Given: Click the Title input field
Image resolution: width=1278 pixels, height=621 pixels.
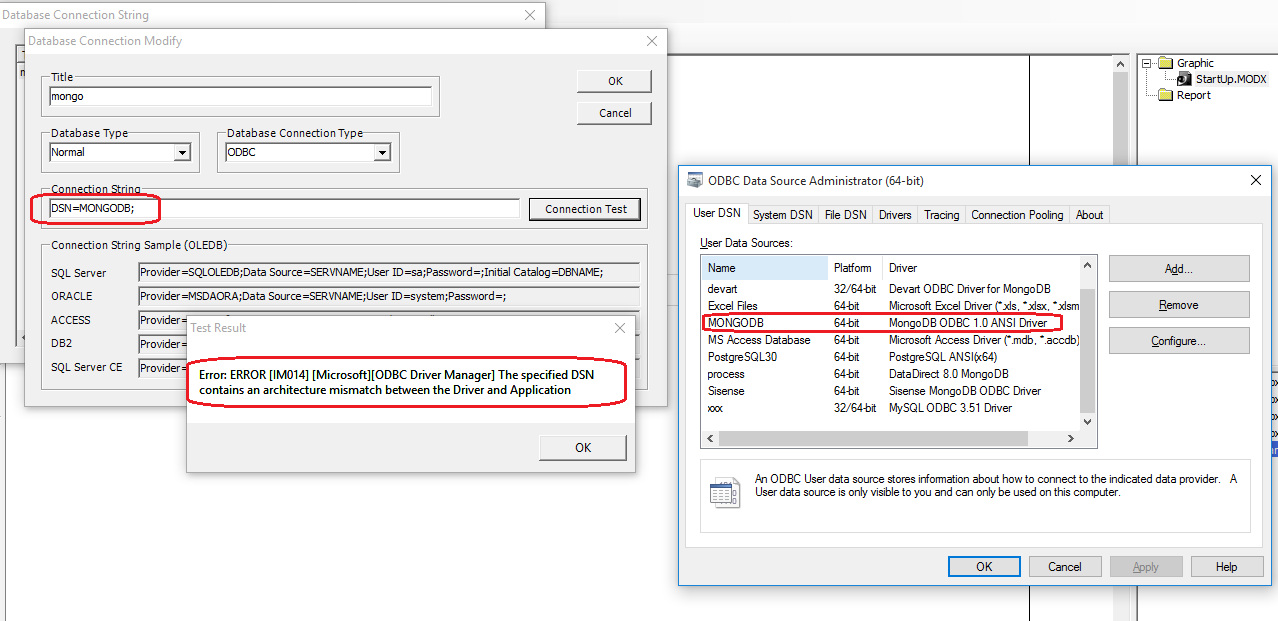Looking at the screenshot, I should pyautogui.click(x=240, y=97).
